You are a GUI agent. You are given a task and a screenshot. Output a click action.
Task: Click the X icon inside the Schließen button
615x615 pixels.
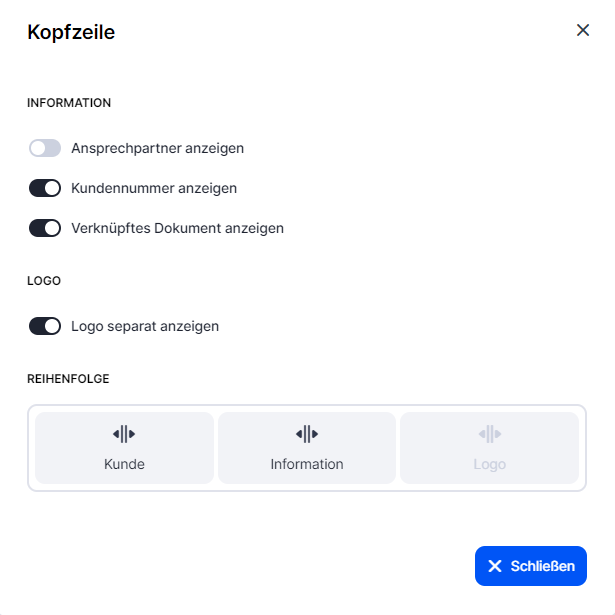pyautogui.click(x=495, y=566)
